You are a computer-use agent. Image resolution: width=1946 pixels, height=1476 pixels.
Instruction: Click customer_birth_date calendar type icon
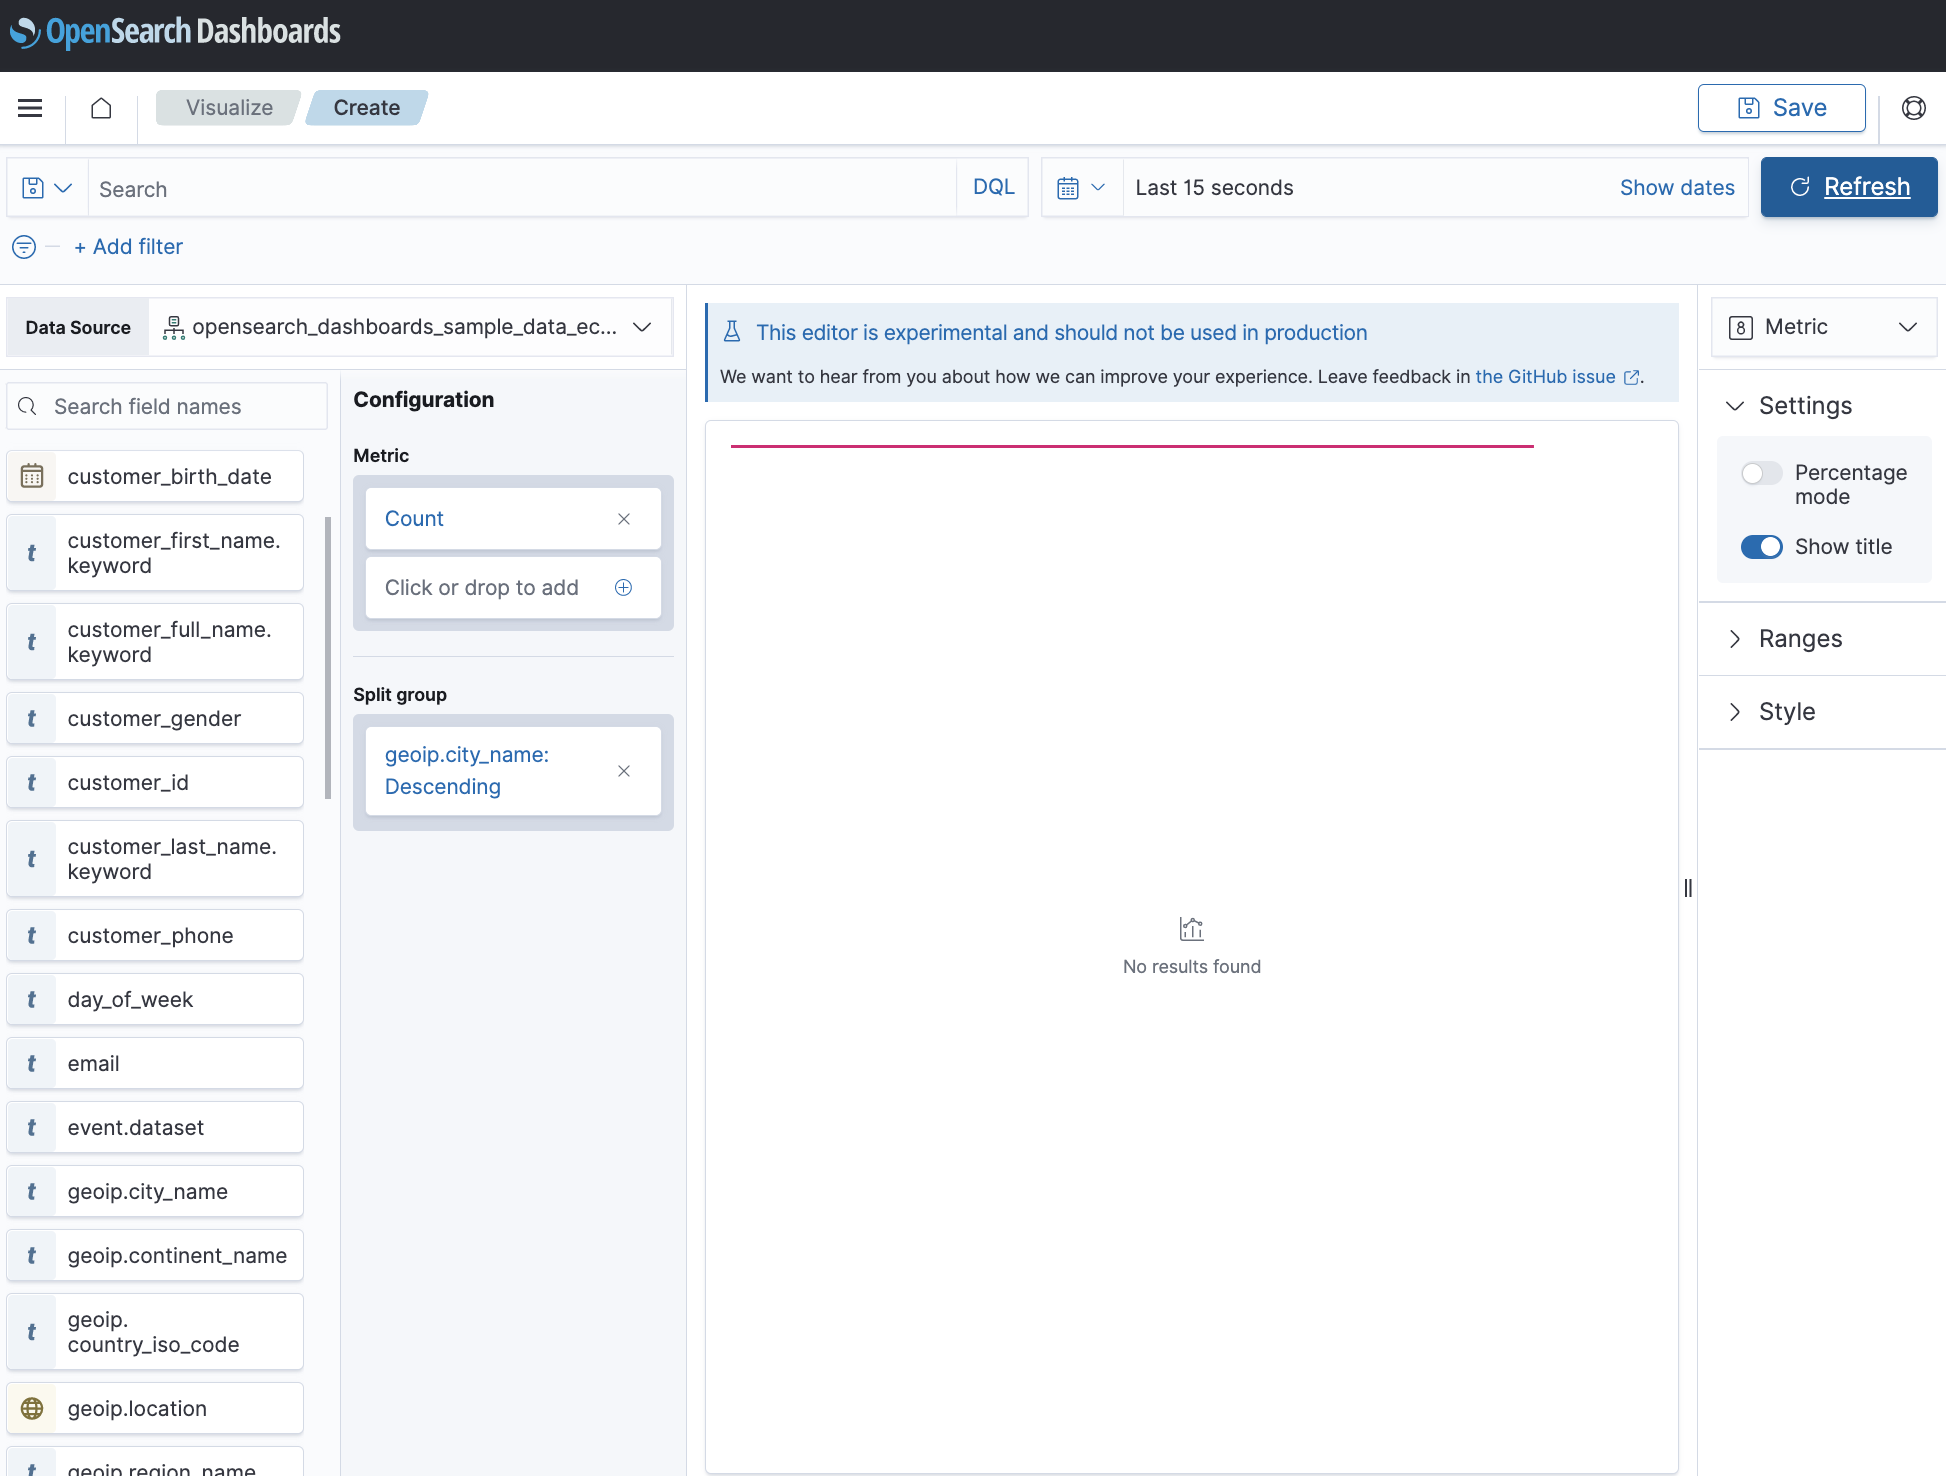coord(32,476)
